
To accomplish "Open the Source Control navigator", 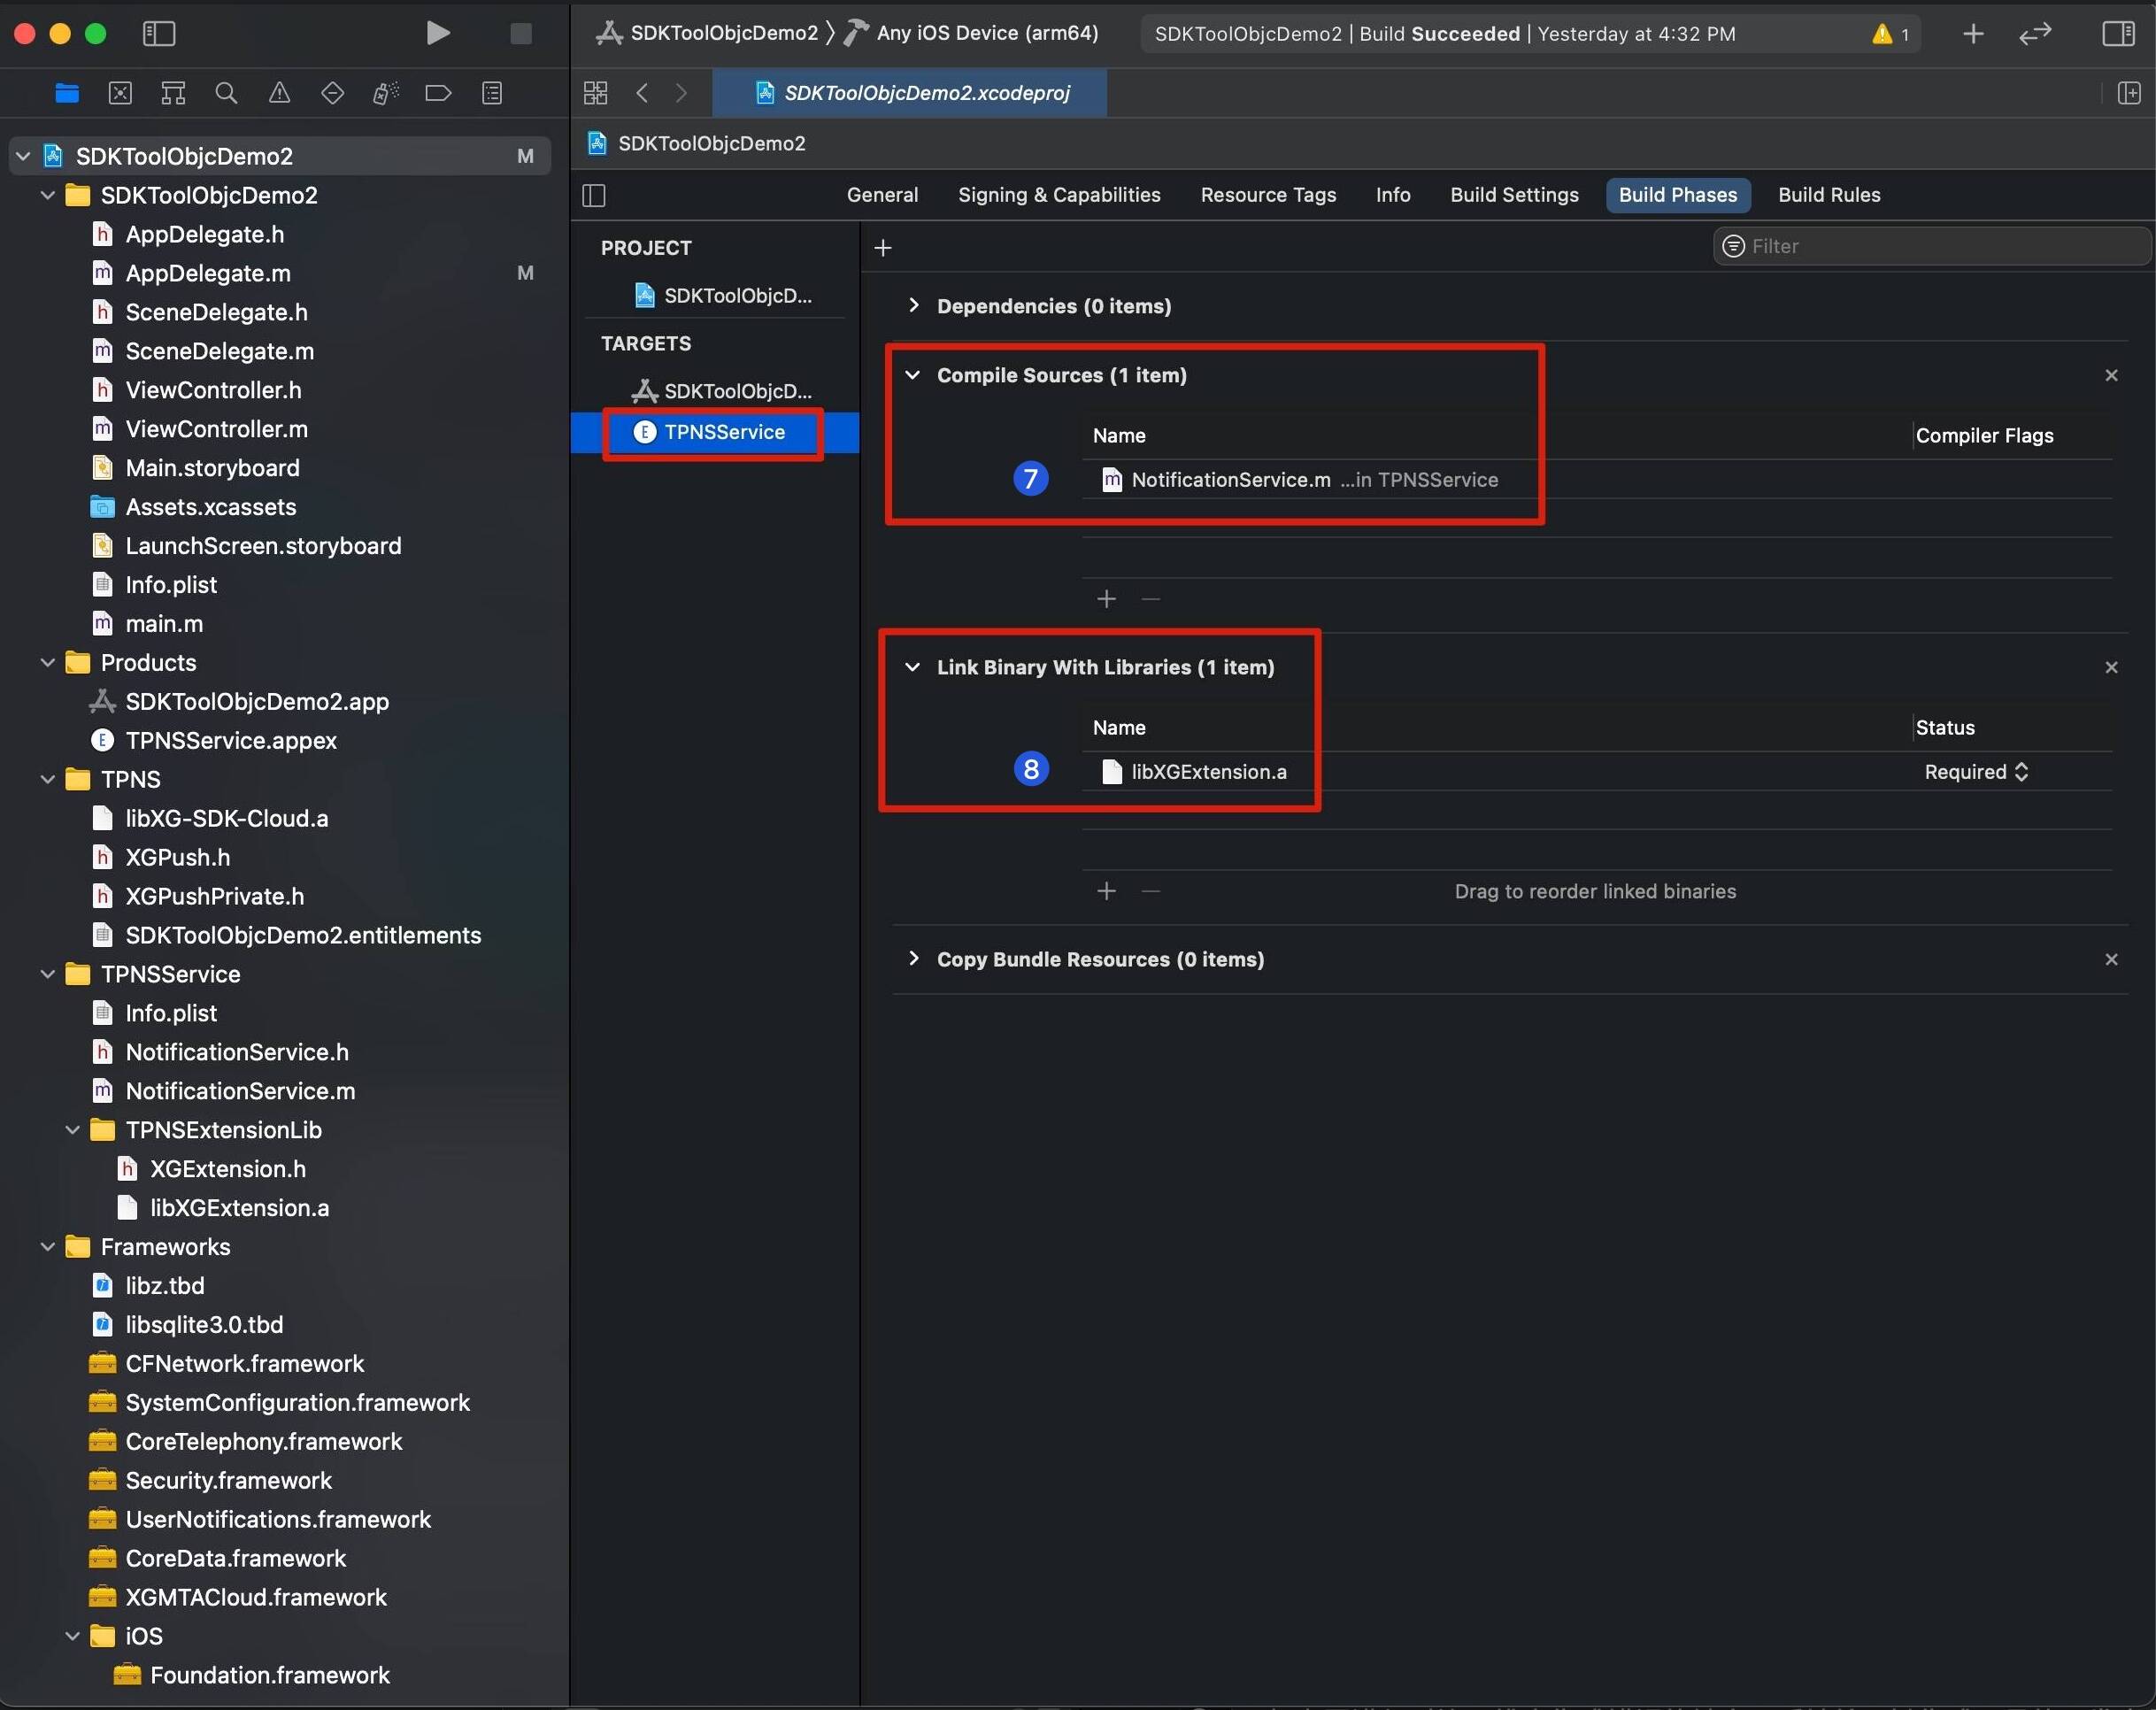I will [x=120, y=93].
